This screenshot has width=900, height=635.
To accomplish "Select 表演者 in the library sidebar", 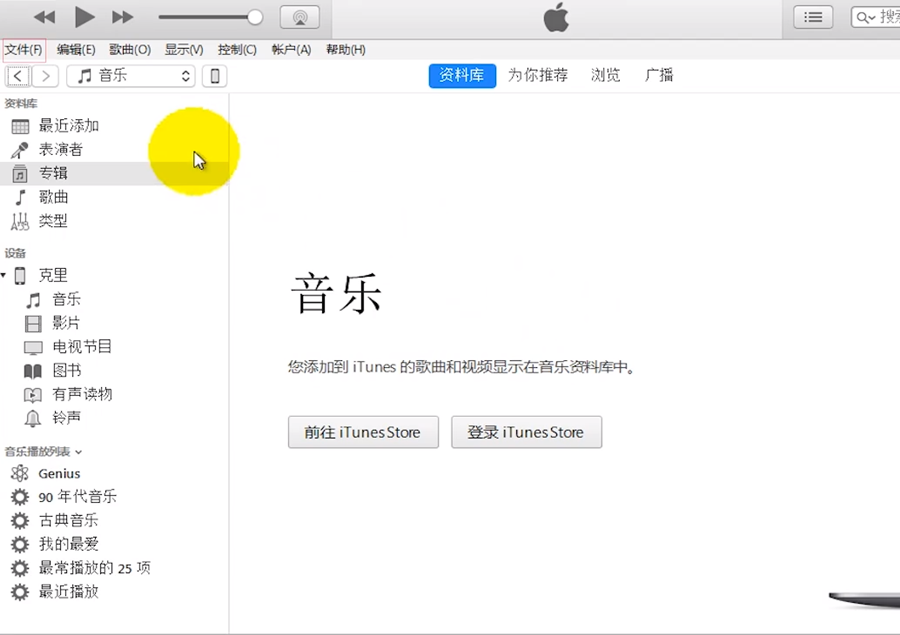I will 114,150.
